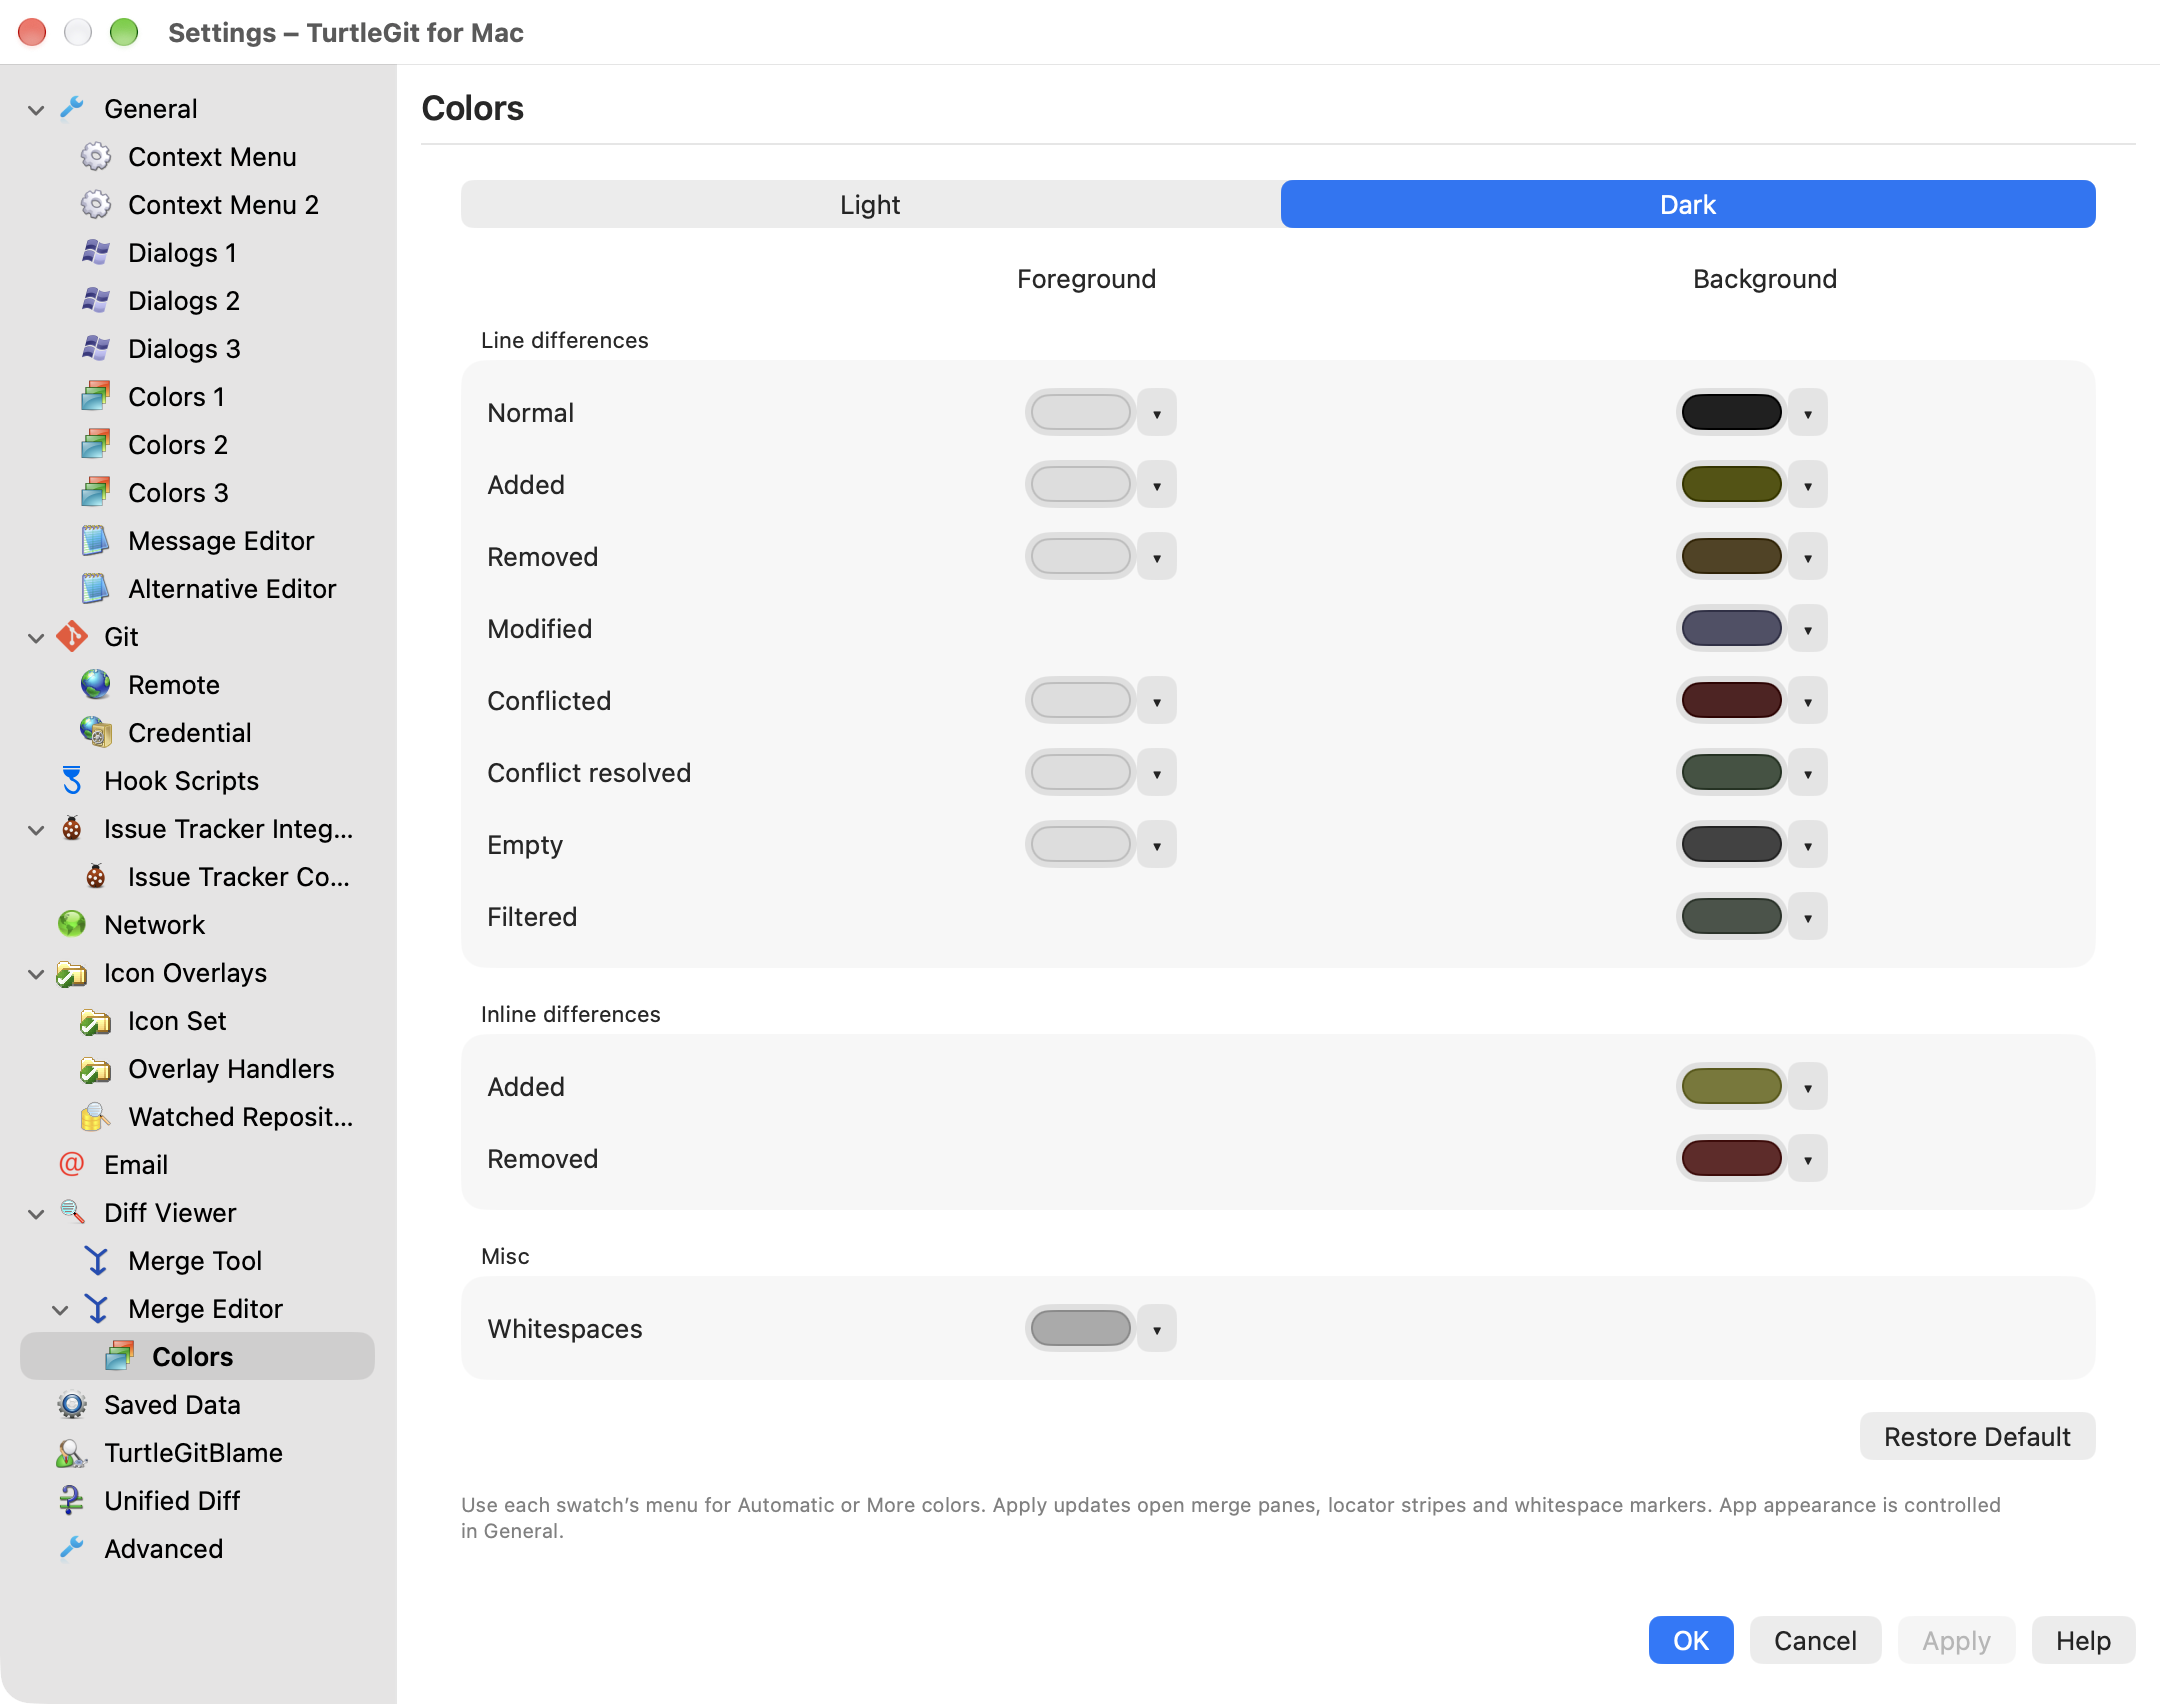Click the Help button
Screen dimensions: 2160x1704
point(2083,1641)
